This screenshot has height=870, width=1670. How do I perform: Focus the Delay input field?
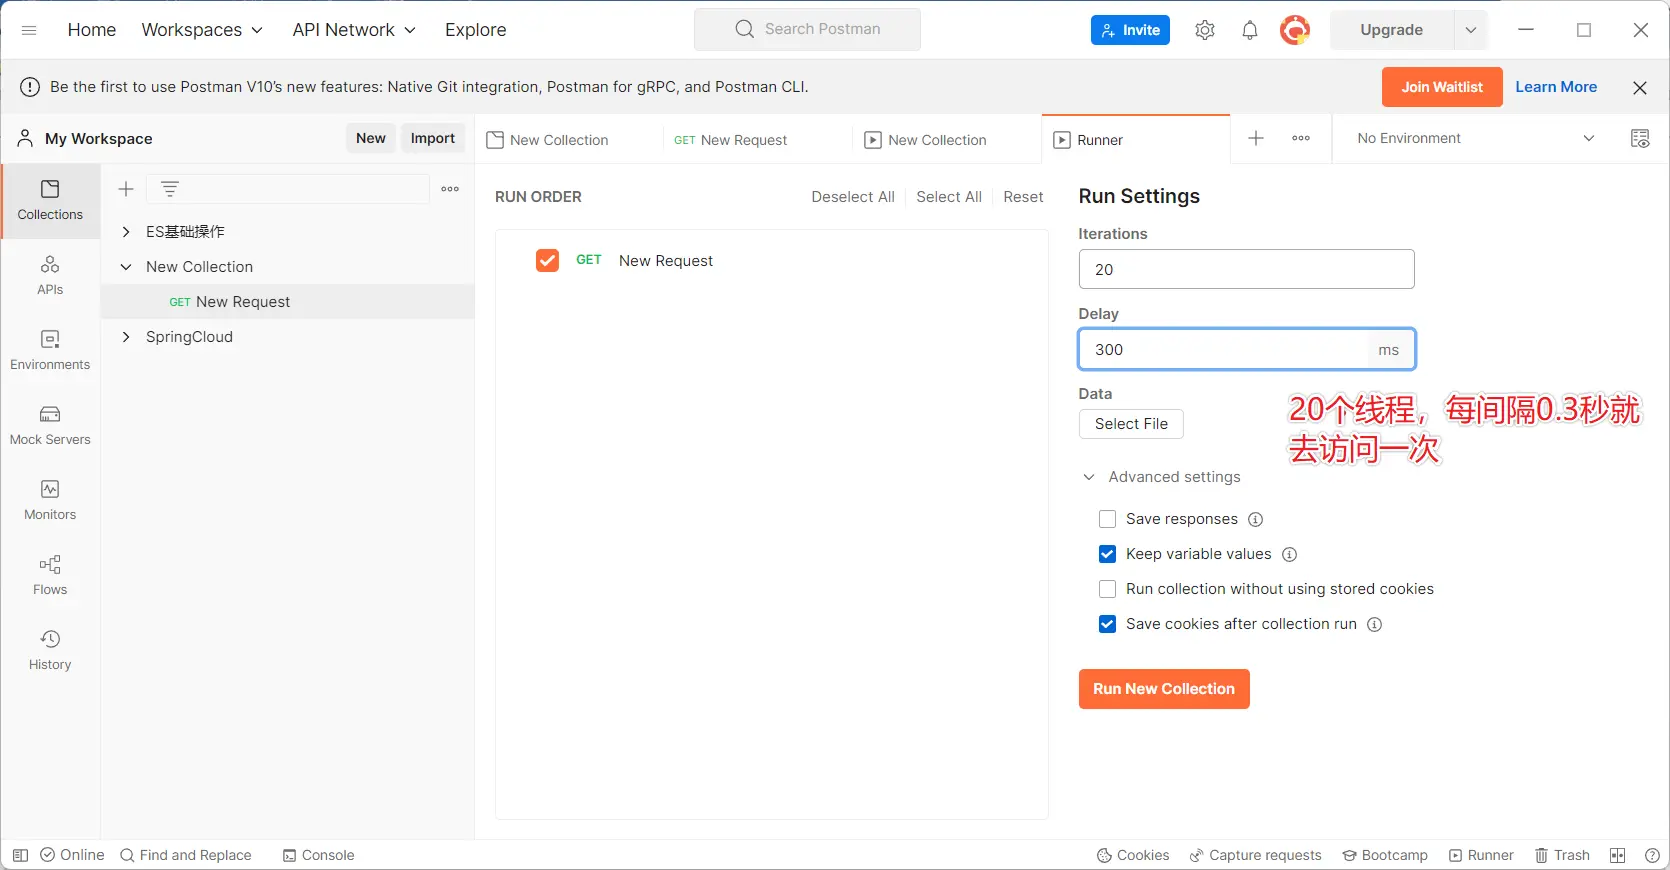[1246, 349]
